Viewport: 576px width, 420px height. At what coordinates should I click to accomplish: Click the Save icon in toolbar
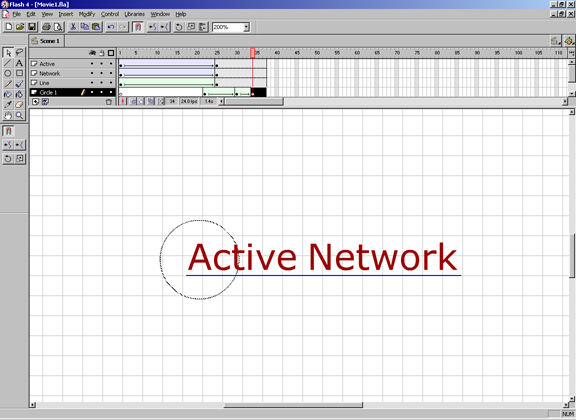tap(32, 27)
